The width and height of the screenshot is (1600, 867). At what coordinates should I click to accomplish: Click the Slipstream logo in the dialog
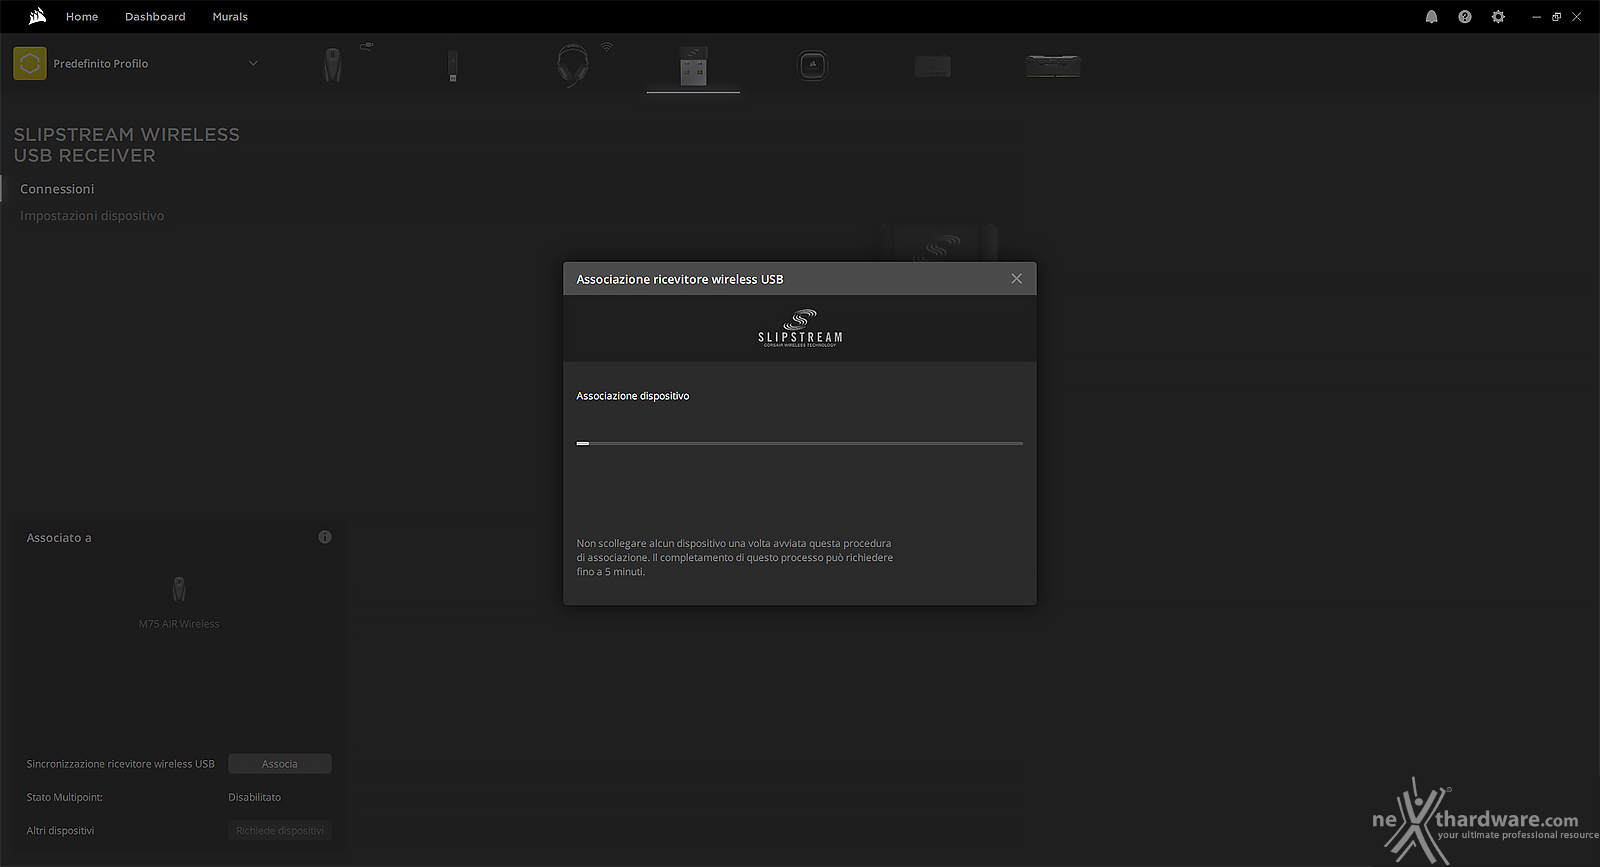coord(800,328)
